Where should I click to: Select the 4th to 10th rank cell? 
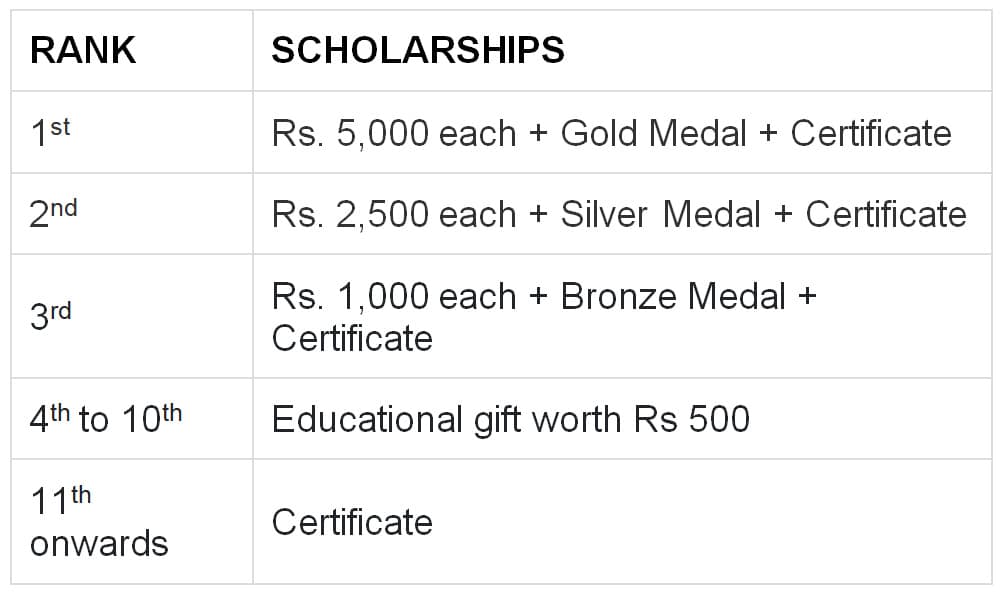pos(132,418)
